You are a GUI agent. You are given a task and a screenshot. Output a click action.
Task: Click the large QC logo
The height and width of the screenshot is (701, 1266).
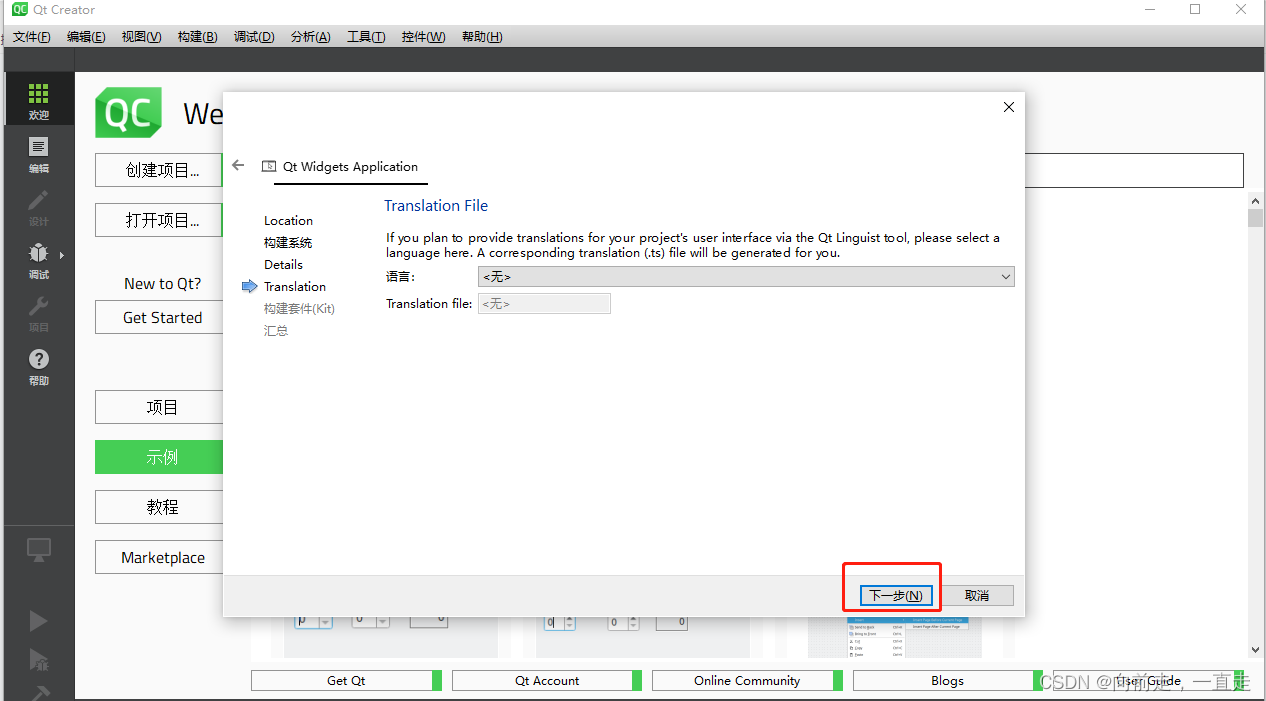[128, 113]
